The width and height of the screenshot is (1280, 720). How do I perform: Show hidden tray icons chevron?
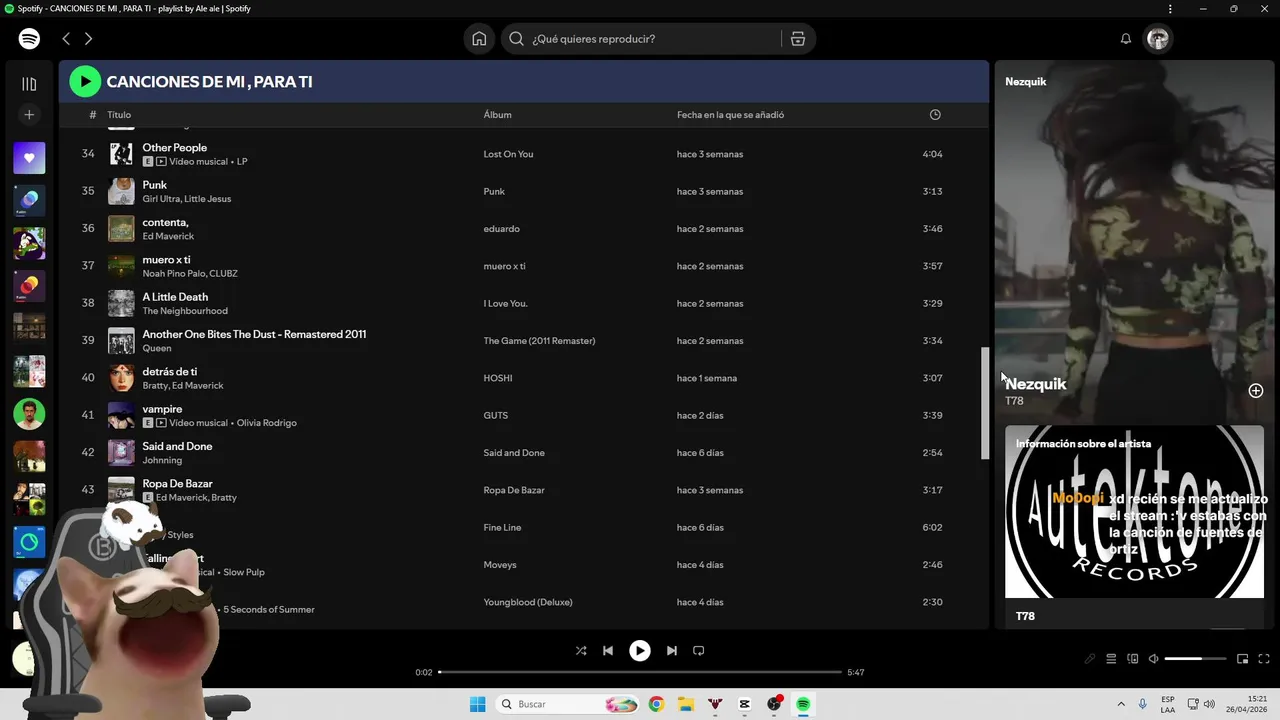coord(1120,704)
